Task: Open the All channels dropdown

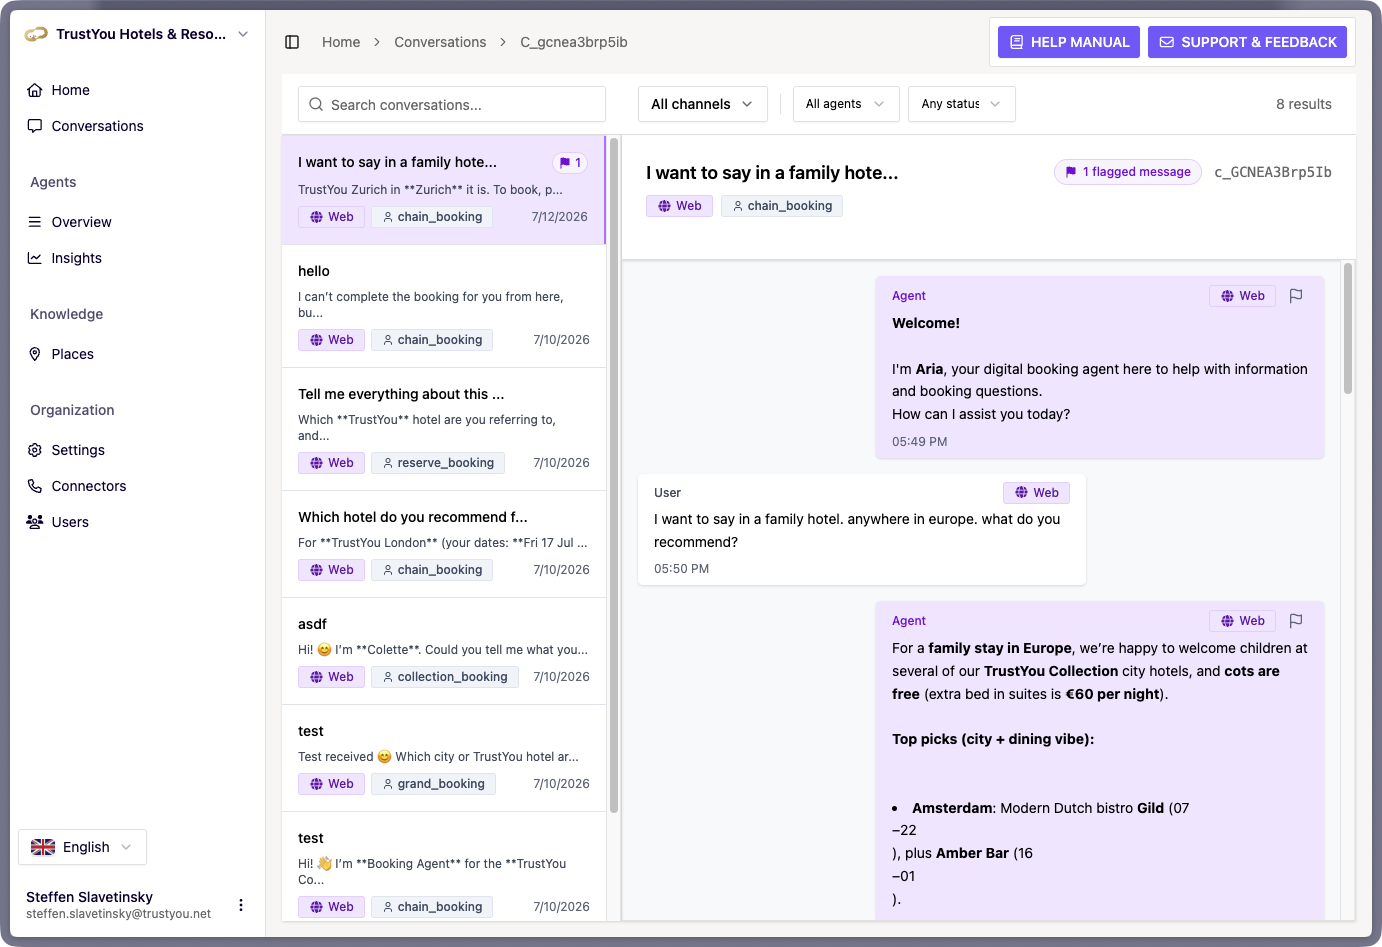Action: coord(703,104)
